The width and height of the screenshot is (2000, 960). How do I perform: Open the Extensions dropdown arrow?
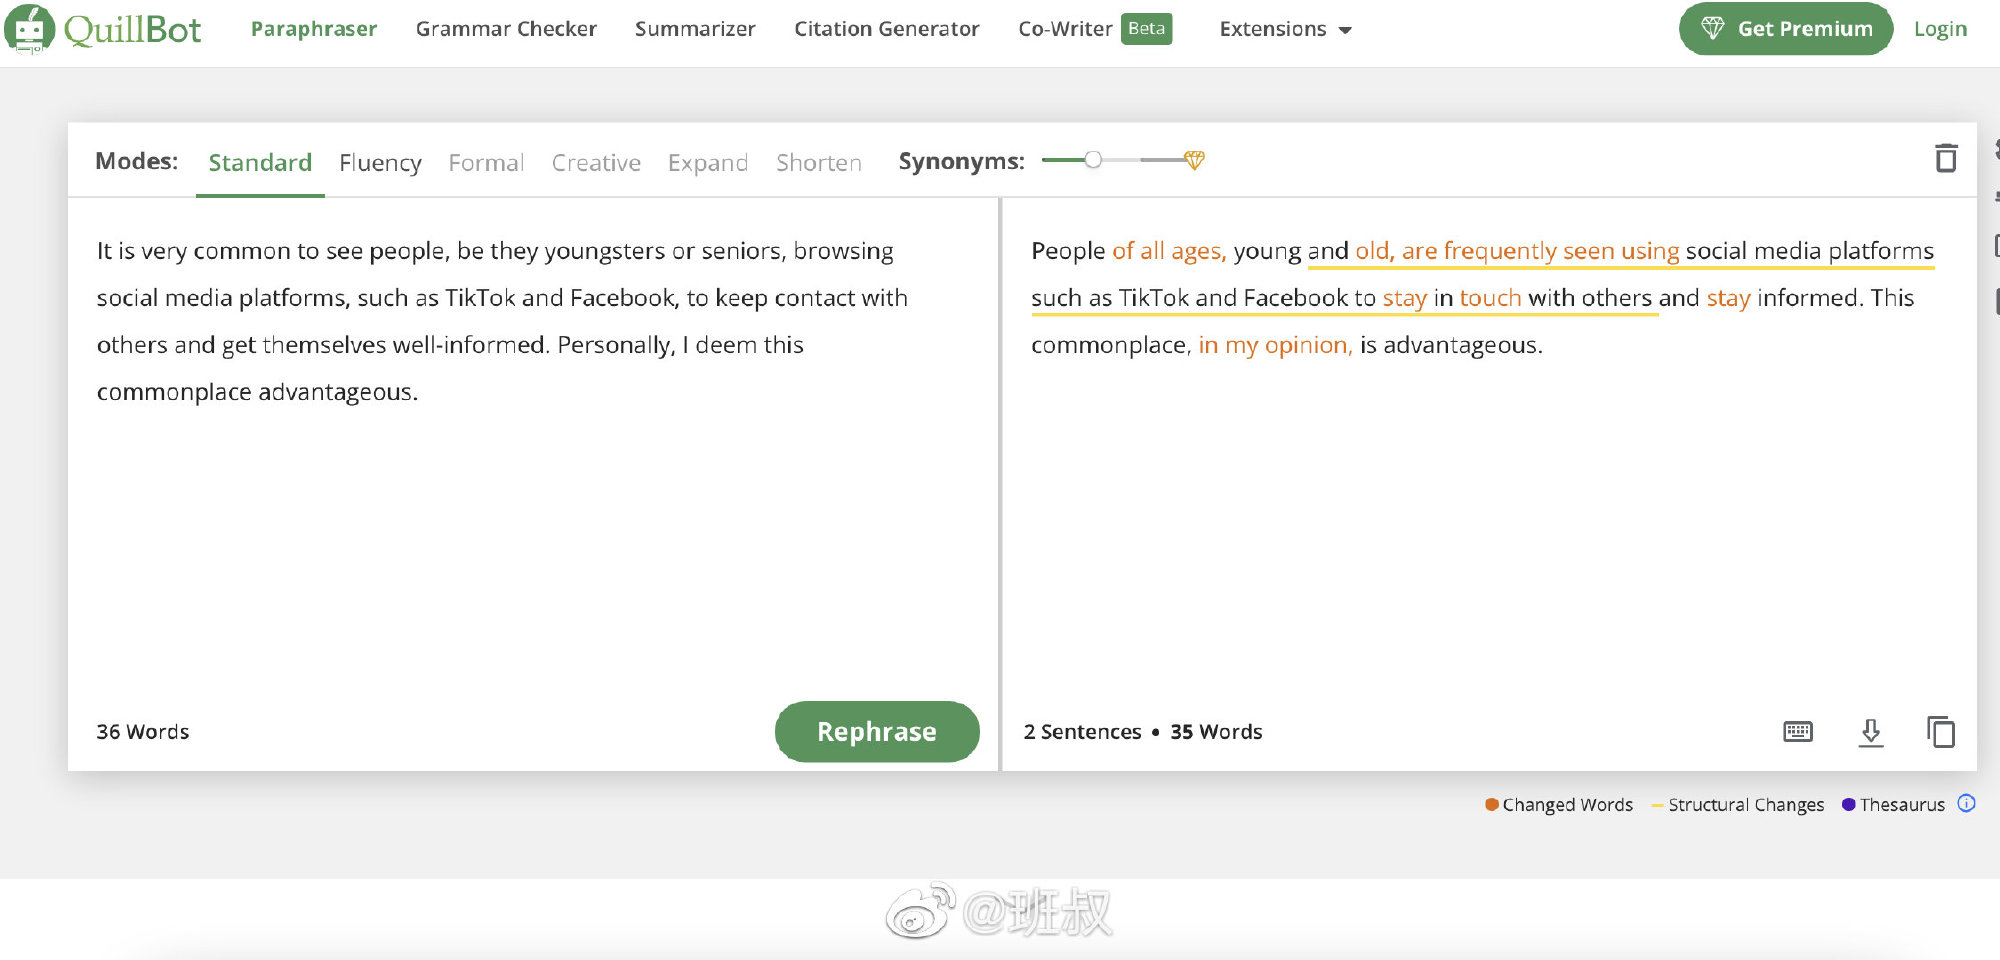[1345, 30]
